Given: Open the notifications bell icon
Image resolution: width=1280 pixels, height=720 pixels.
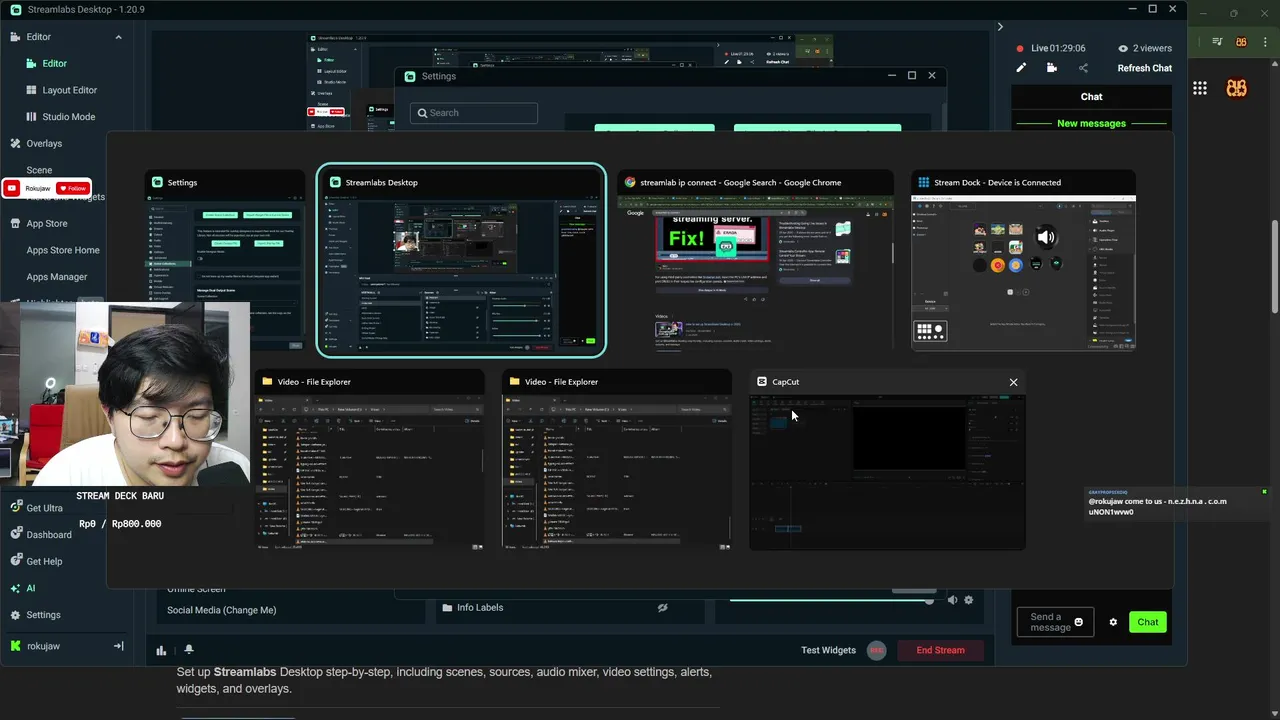Looking at the screenshot, I should [188, 650].
